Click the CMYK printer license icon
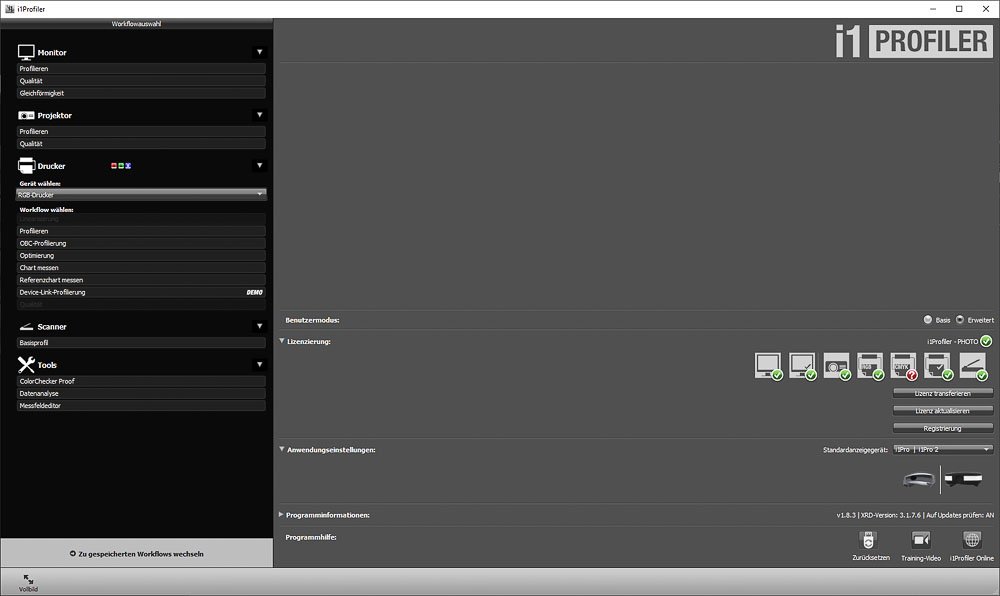 click(x=904, y=366)
